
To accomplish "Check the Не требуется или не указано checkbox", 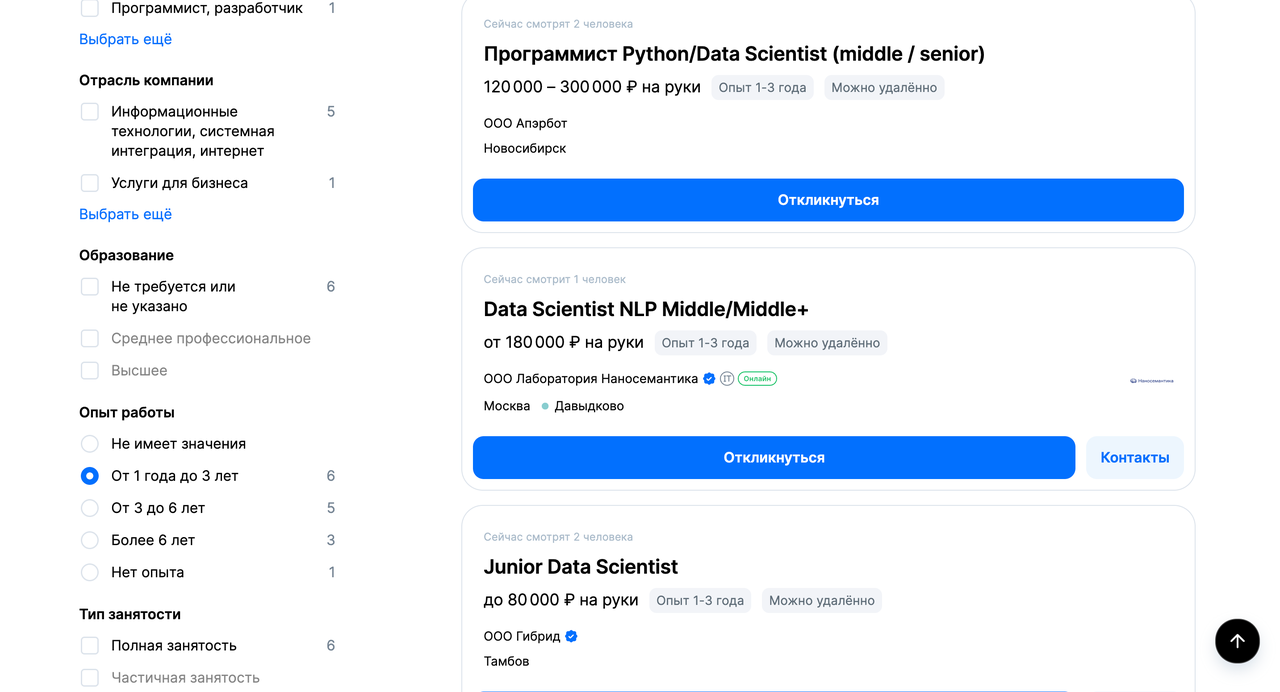I will (x=90, y=287).
